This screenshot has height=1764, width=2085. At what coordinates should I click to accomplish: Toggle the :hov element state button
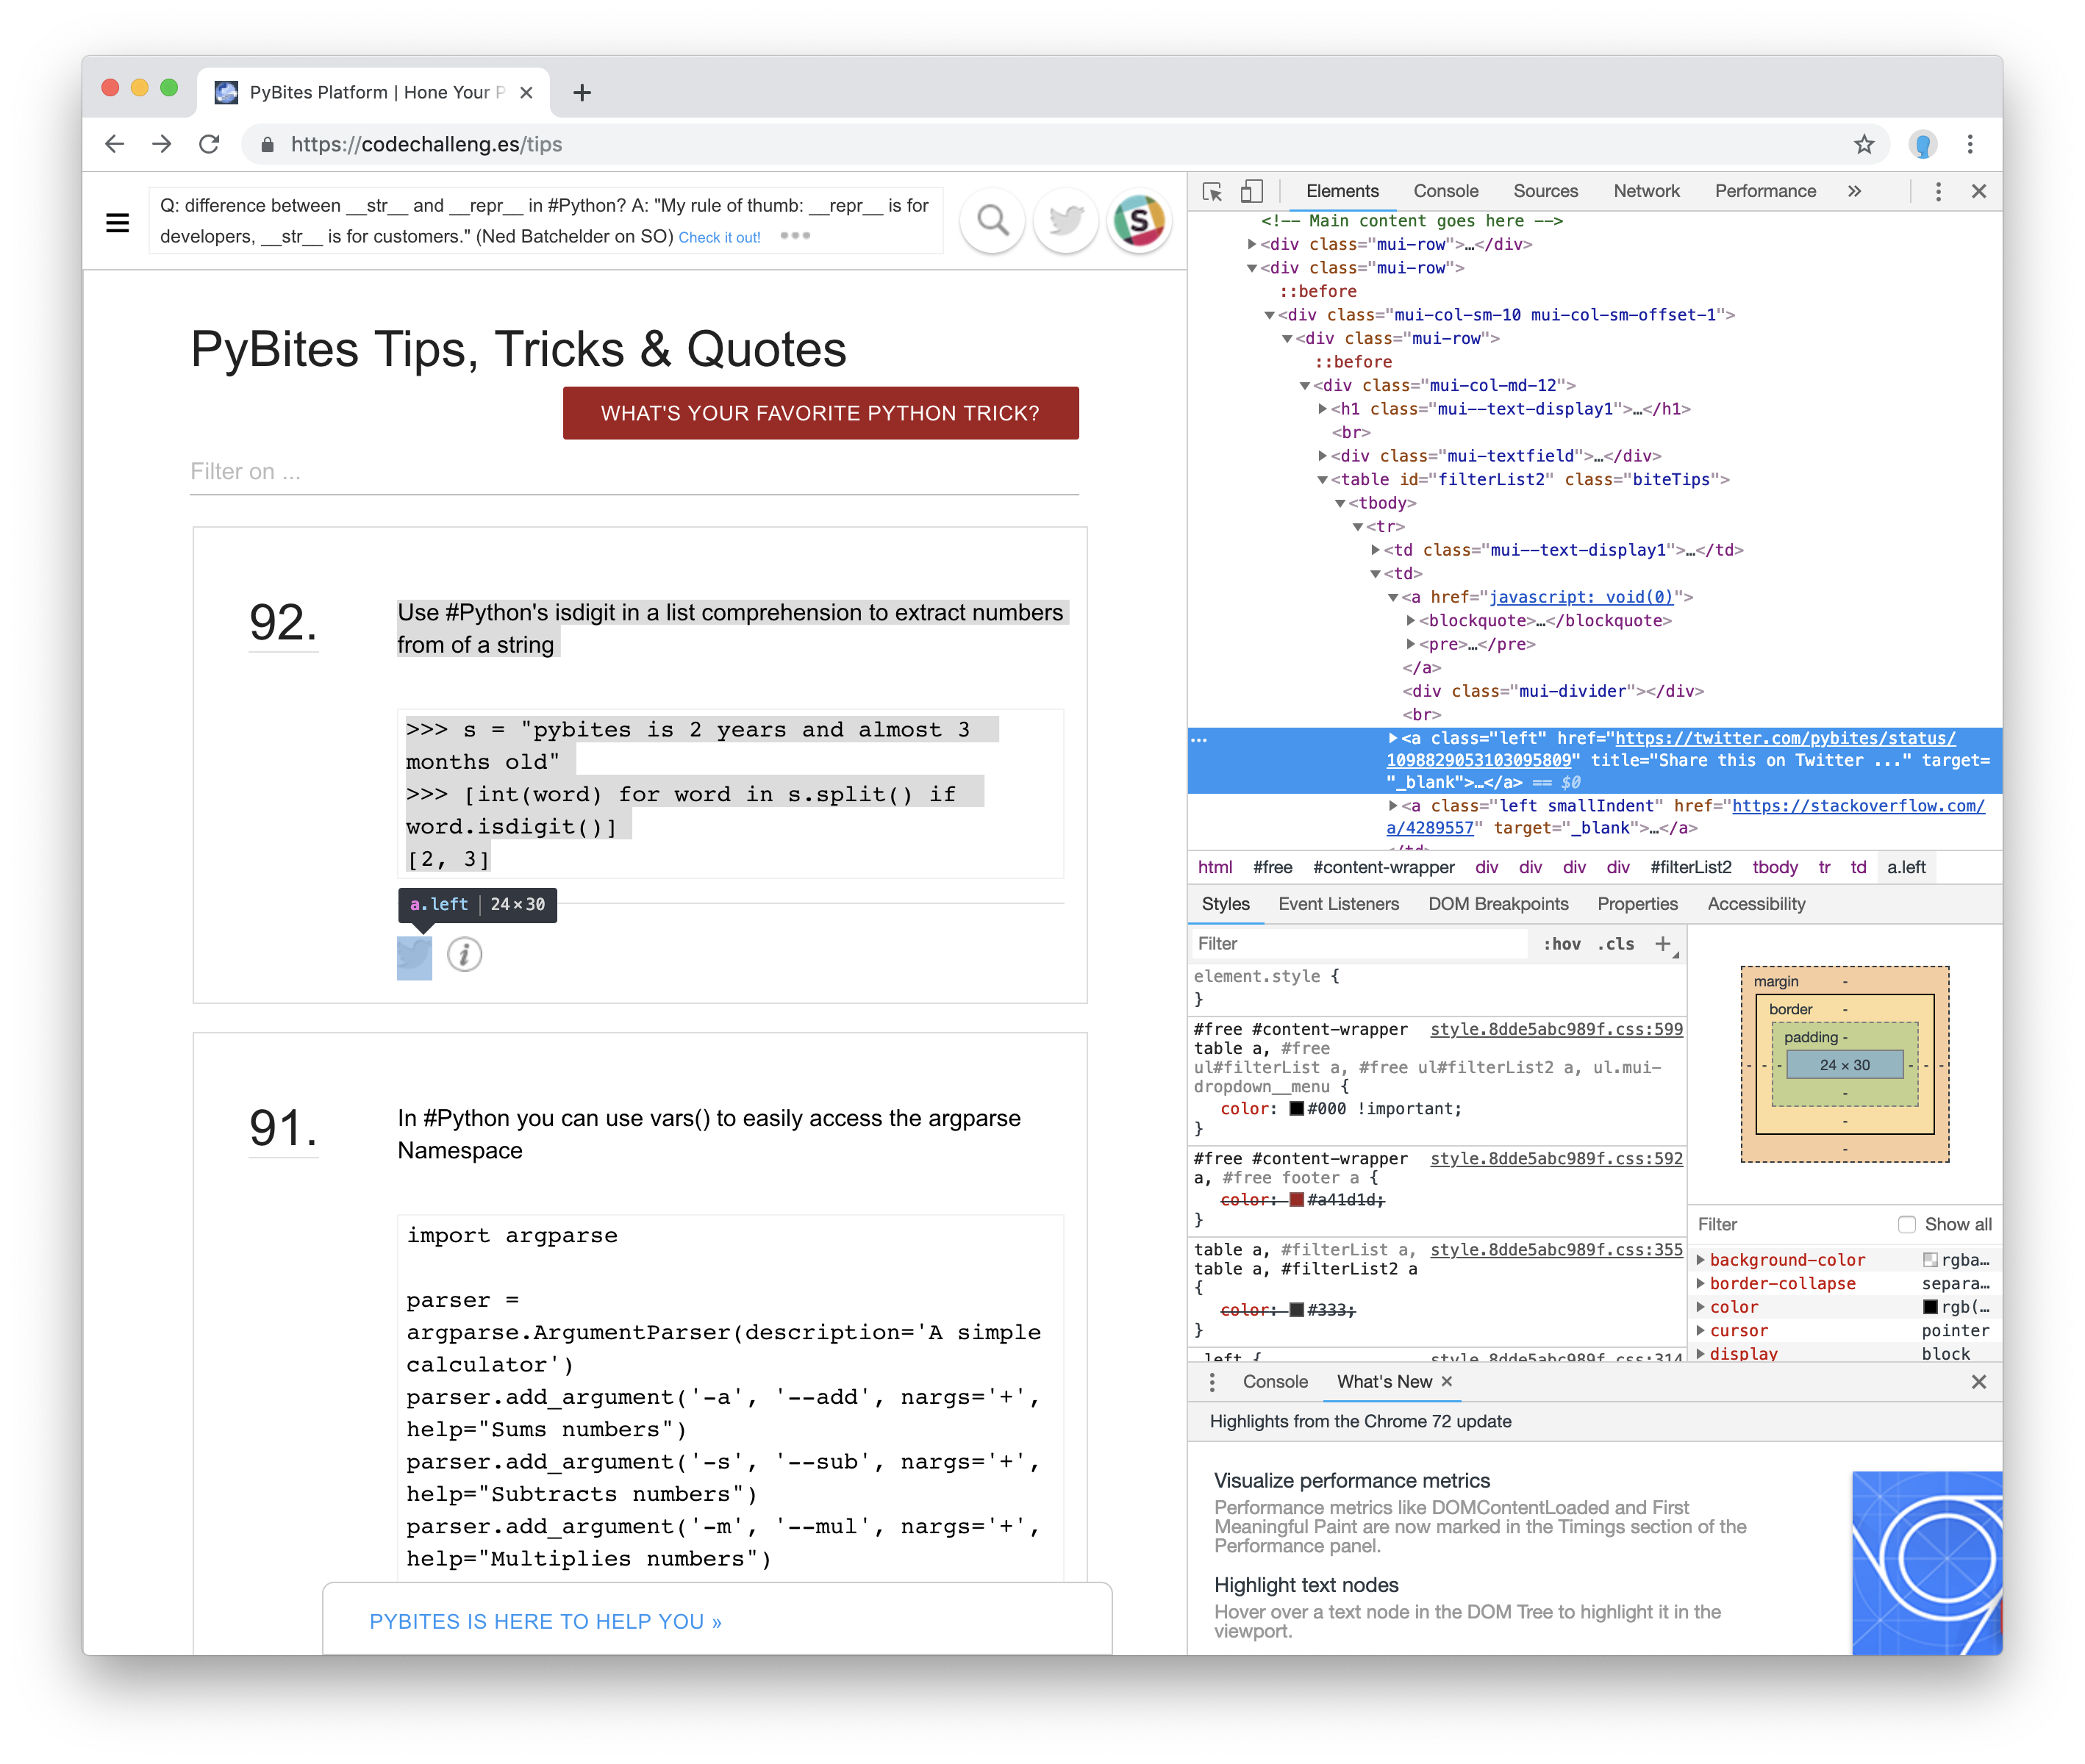click(x=1561, y=944)
